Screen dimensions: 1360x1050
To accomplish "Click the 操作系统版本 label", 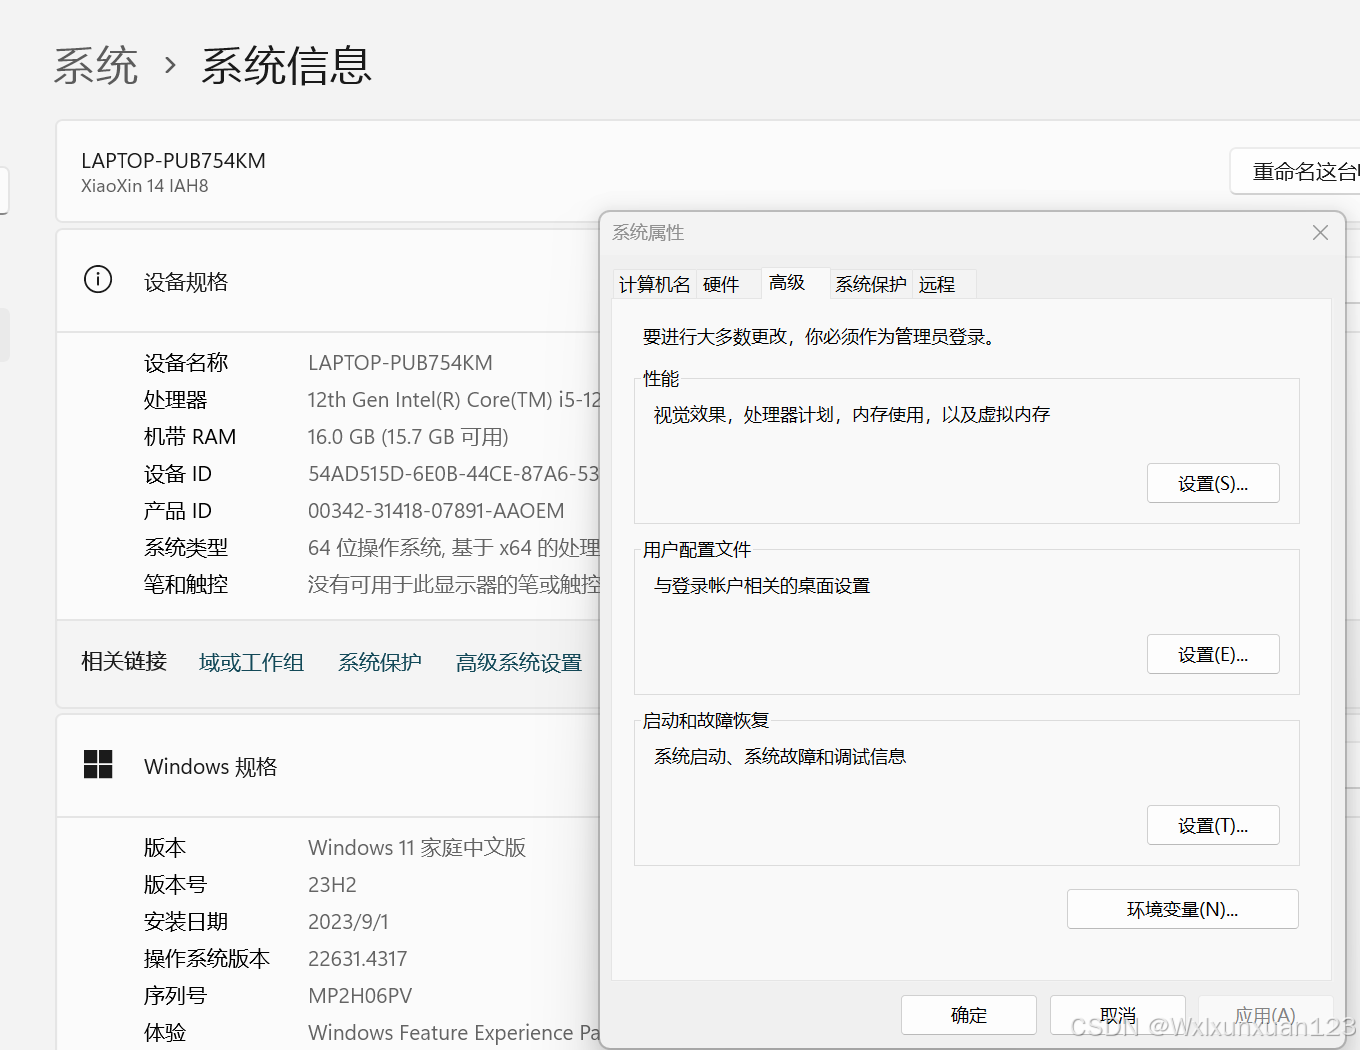I will click(x=207, y=959).
